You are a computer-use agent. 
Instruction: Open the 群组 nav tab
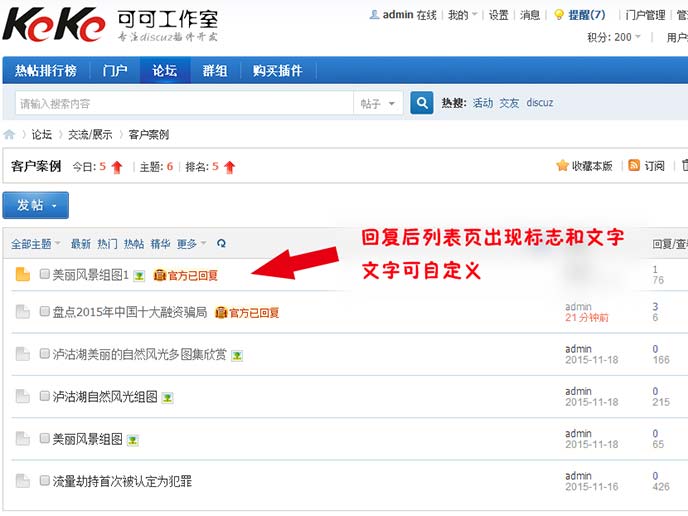tap(215, 70)
